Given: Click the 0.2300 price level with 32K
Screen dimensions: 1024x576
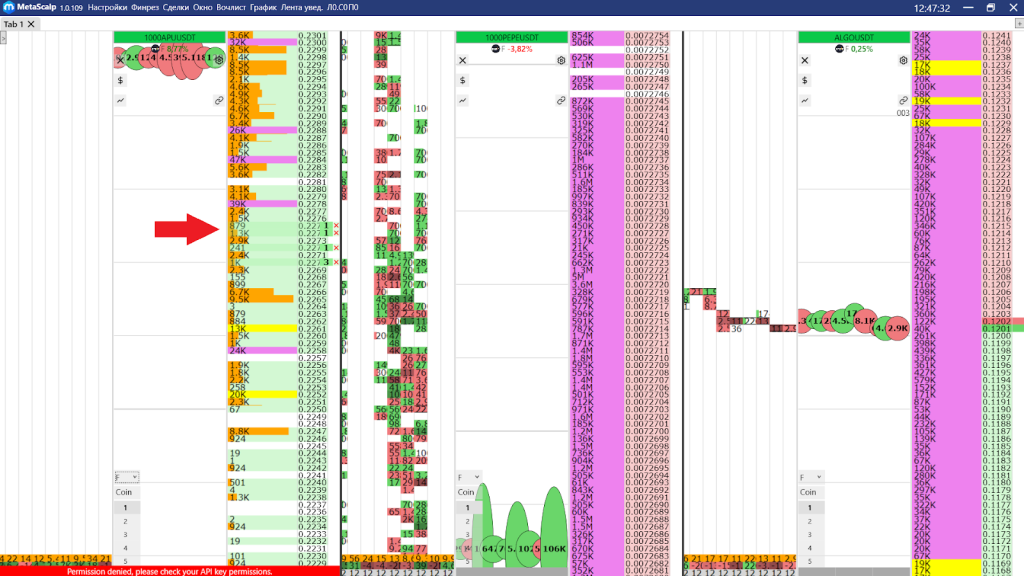Looking at the screenshot, I should coord(278,42).
